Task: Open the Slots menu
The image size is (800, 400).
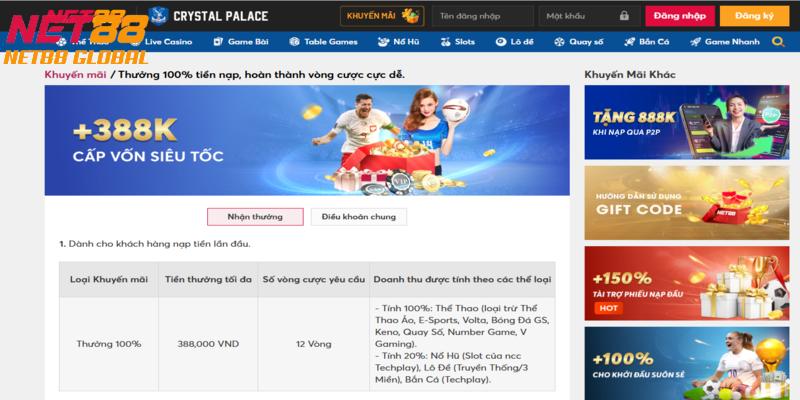Action: pyautogui.click(x=457, y=42)
